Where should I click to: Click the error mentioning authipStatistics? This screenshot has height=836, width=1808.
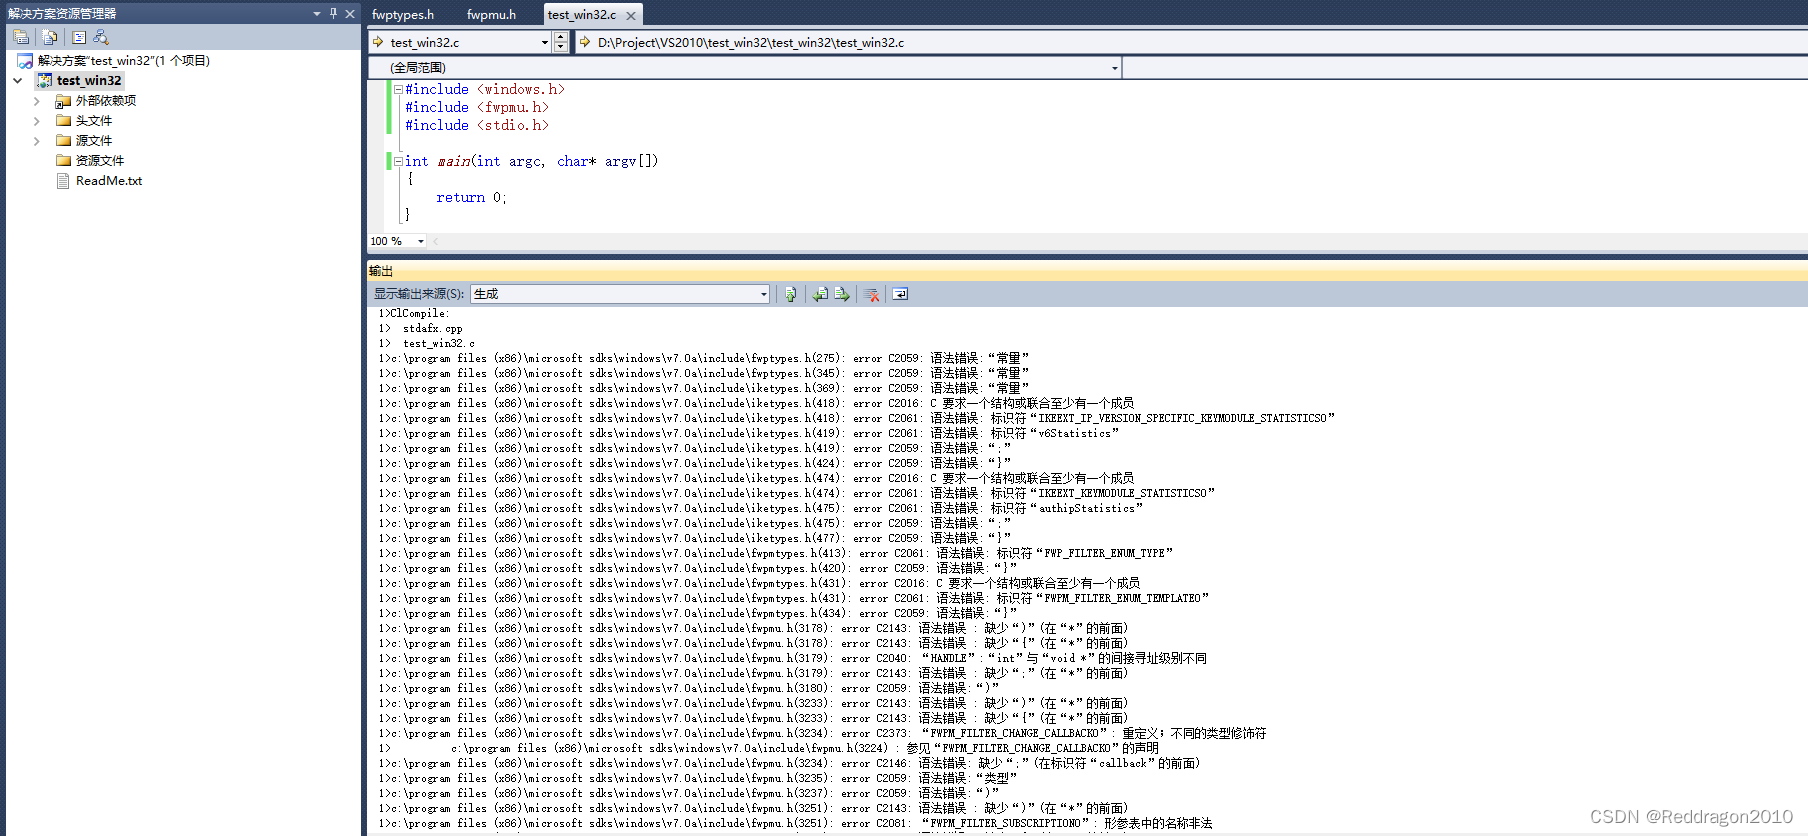761,508
